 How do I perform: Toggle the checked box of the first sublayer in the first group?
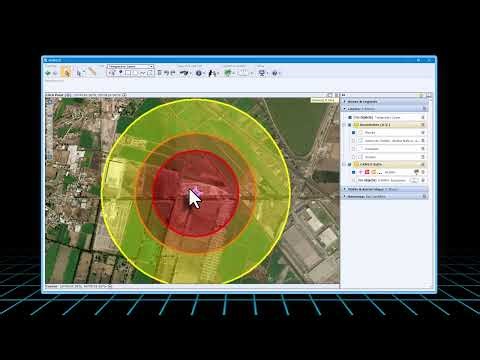pos(353,132)
